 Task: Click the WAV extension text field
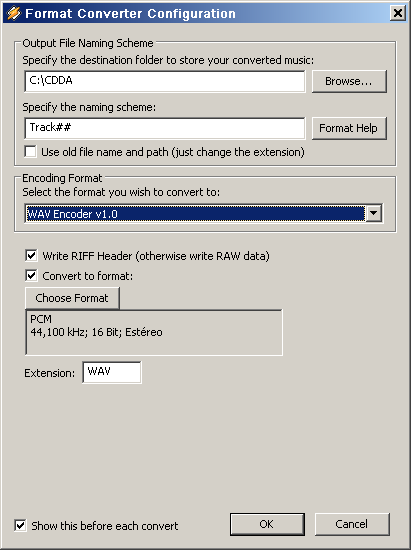112,372
